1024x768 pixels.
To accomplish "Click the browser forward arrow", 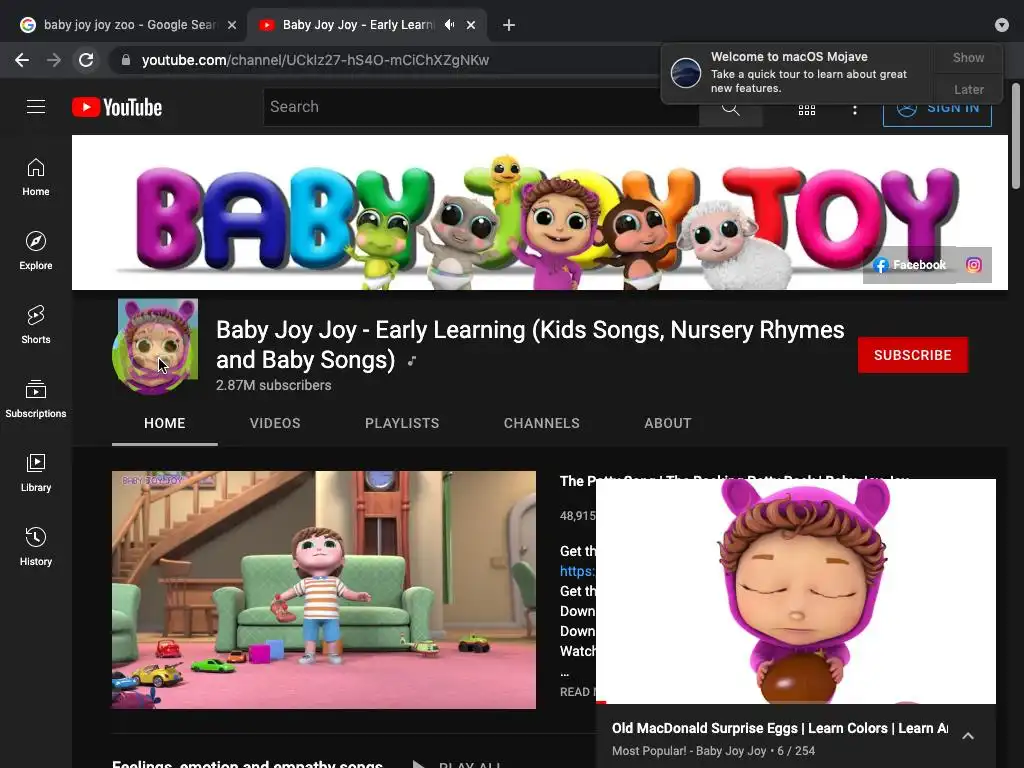I will coord(54,60).
